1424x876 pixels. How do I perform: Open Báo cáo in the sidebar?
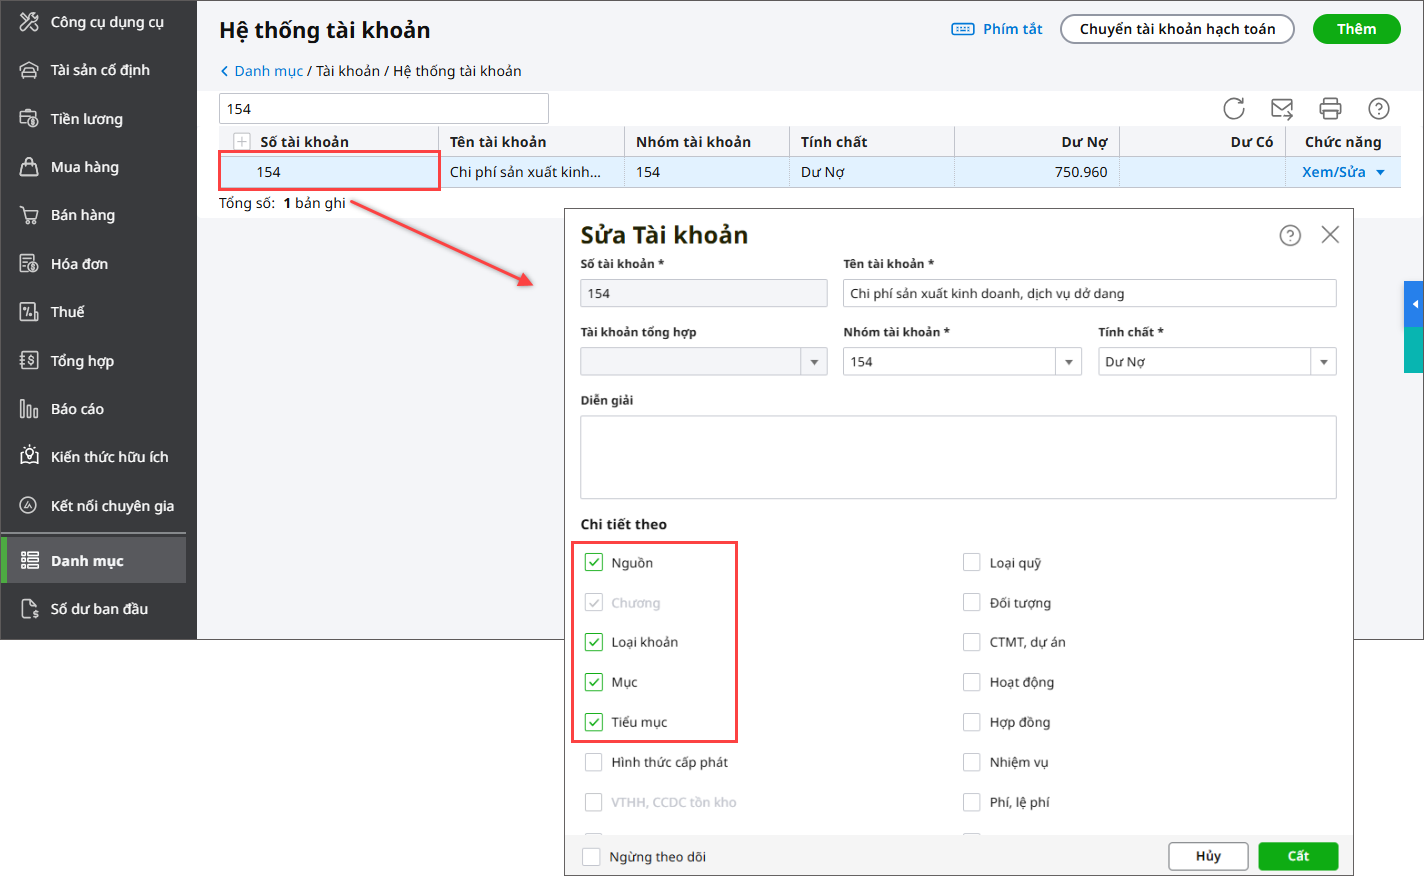78,409
